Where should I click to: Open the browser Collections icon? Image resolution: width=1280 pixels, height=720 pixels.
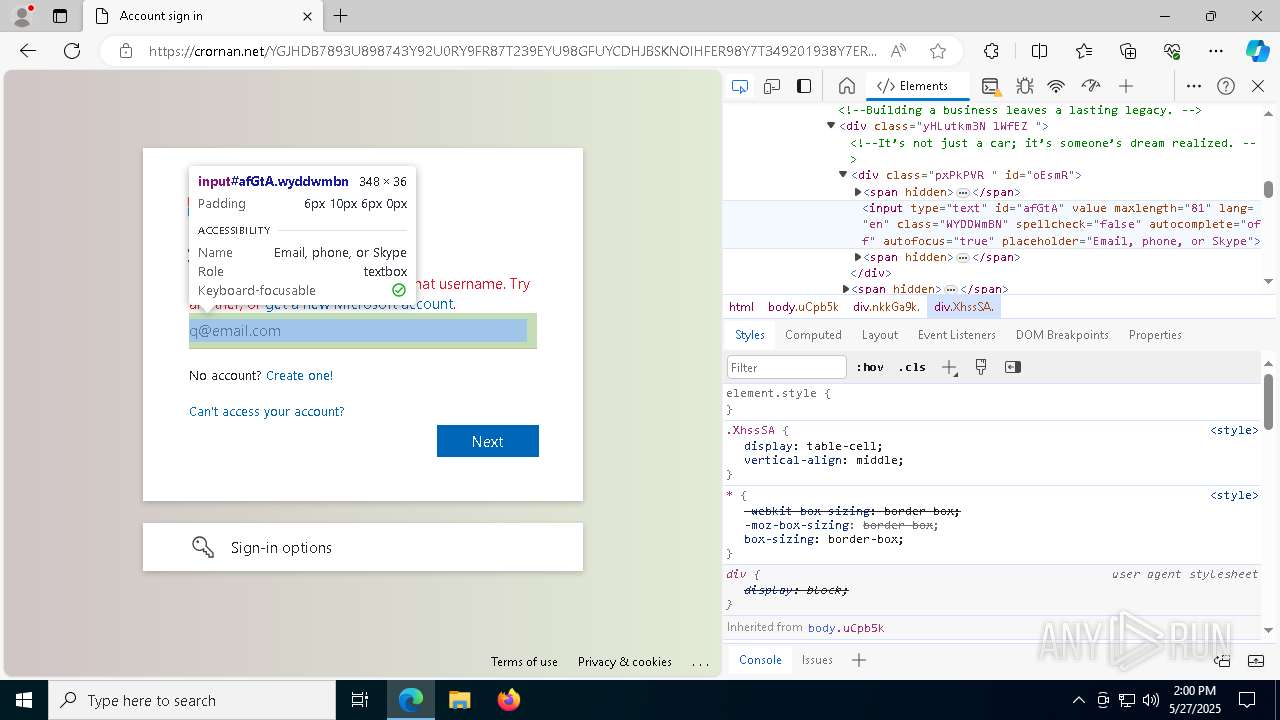click(x=1128, y=51)
